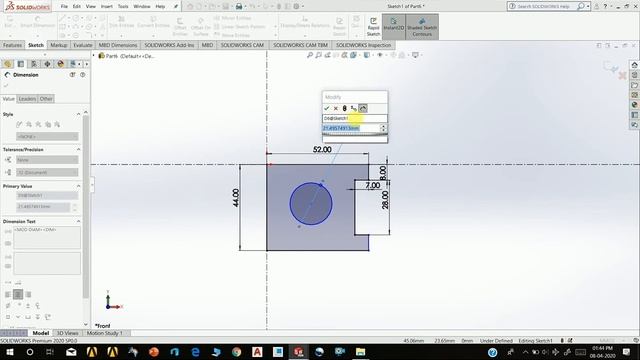The image size is (640, 360).
Task: Open Display Style dropdown in view toolbar
Action: tap(367, 55)
